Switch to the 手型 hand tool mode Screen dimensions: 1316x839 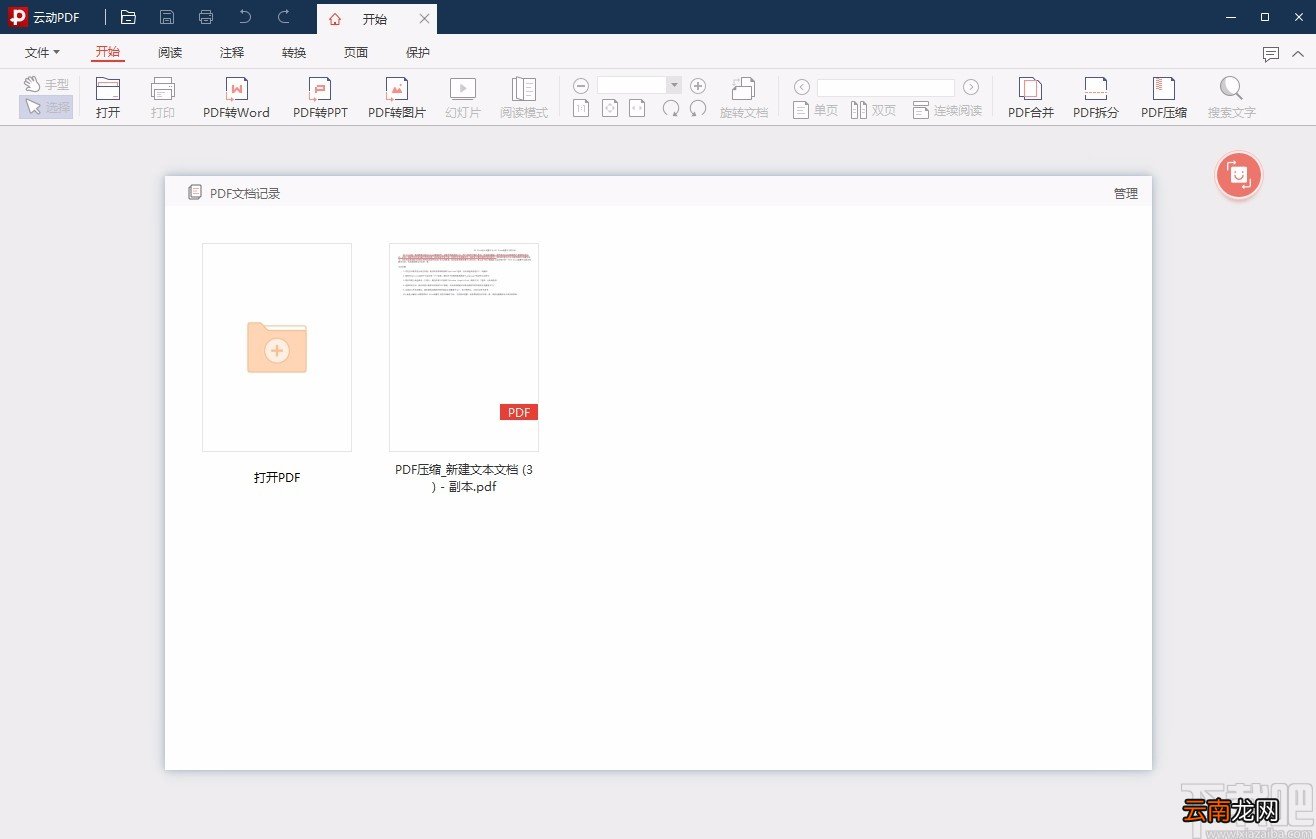(47, 85)
